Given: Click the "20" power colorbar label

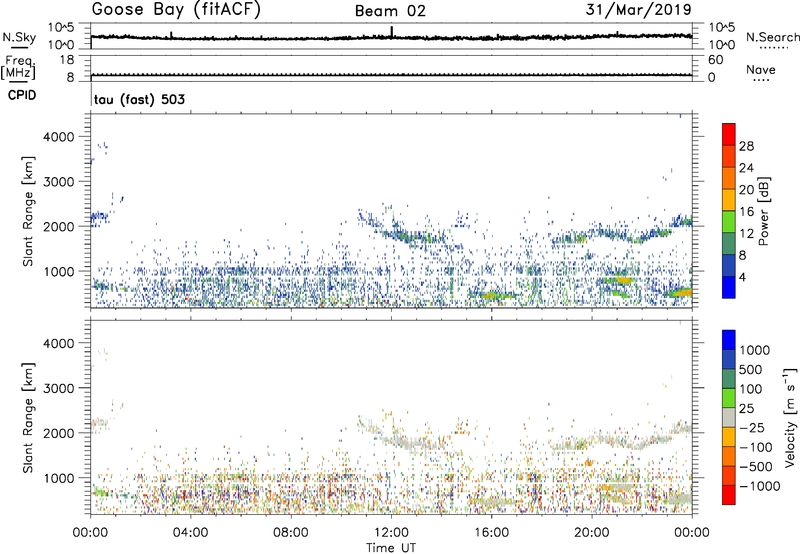Looking at the screenshot, I should (x=746, y=190).
